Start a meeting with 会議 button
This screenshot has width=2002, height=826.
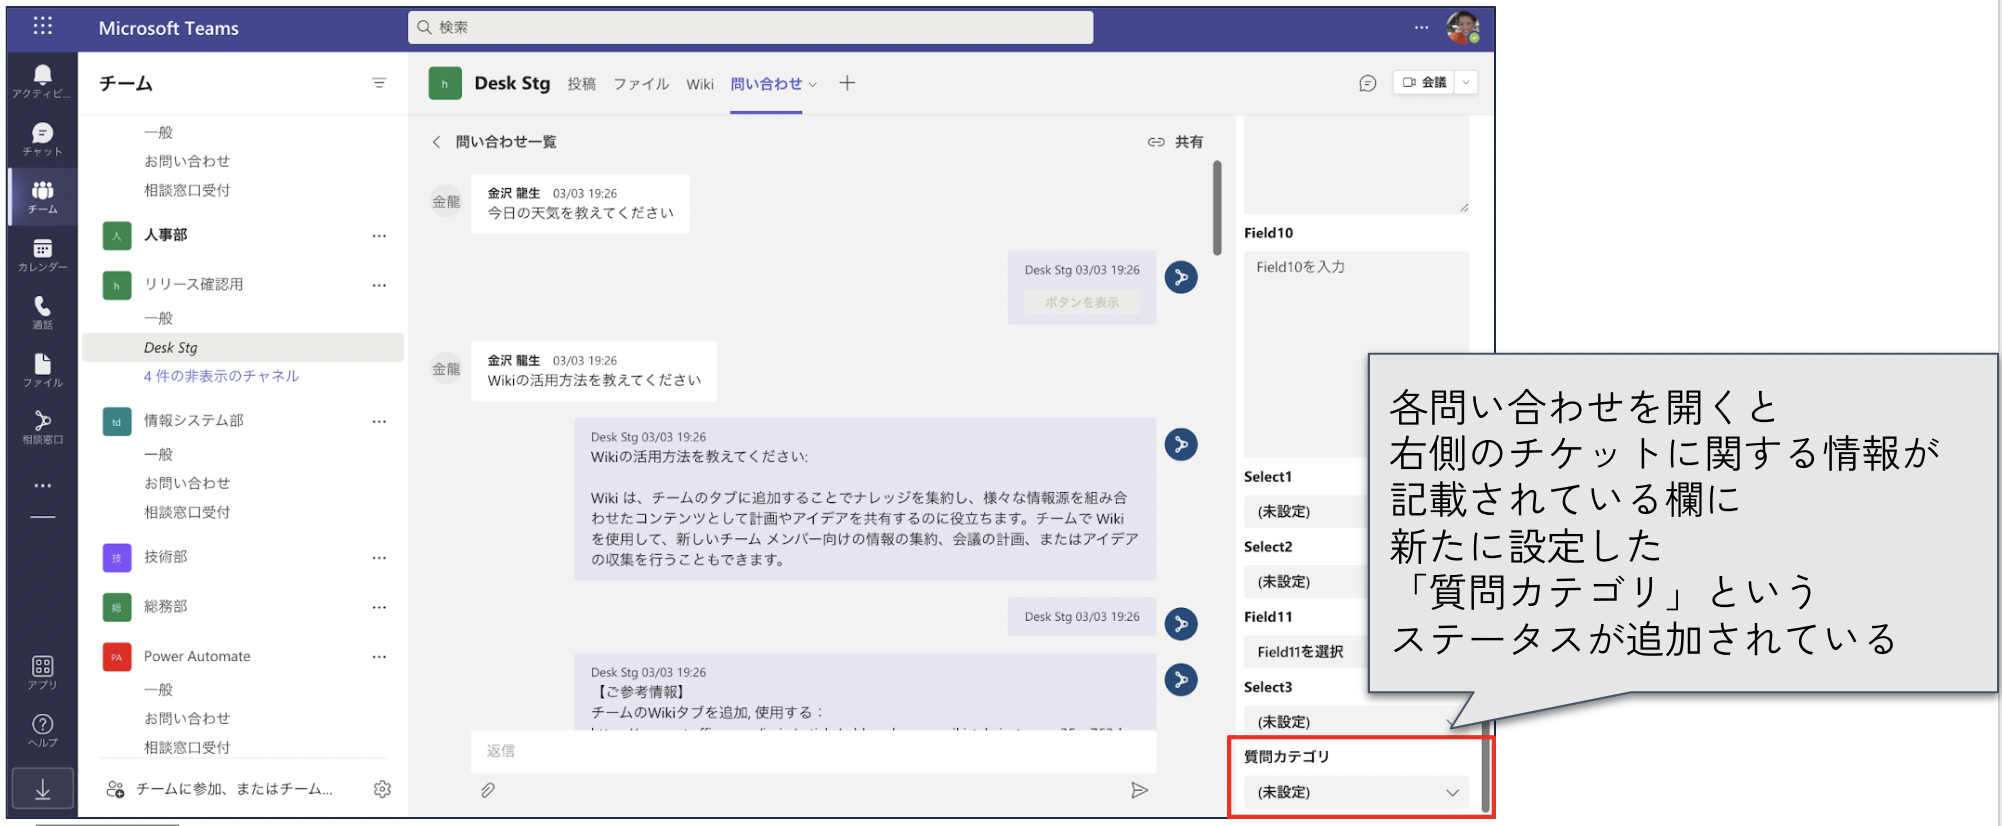coord(1425,82)
